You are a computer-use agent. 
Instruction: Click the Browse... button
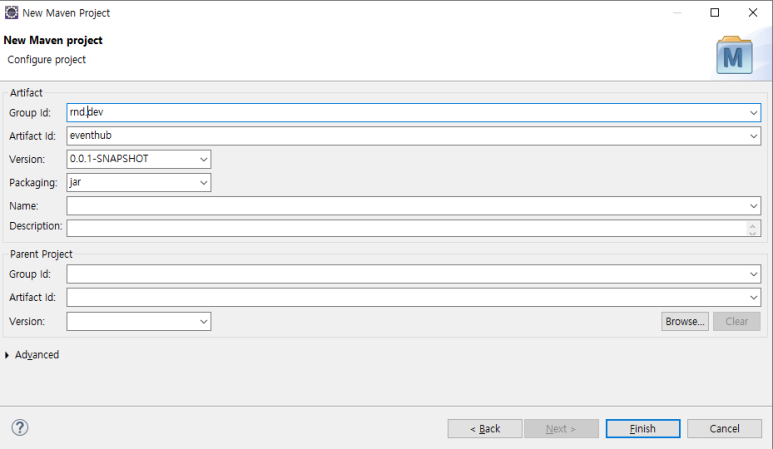(x=685, y=321)
